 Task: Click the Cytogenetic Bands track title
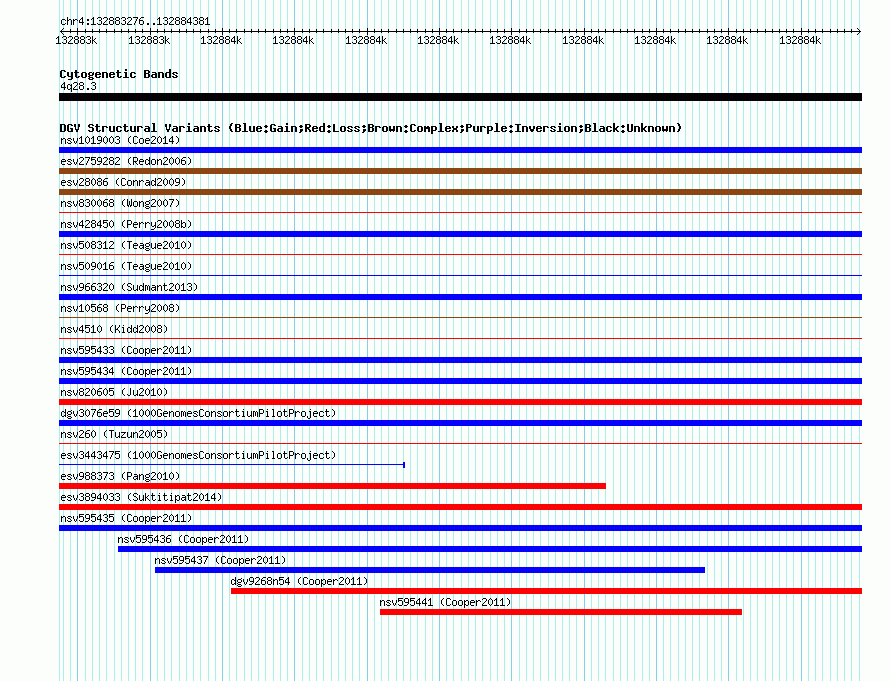click(119, 74)
